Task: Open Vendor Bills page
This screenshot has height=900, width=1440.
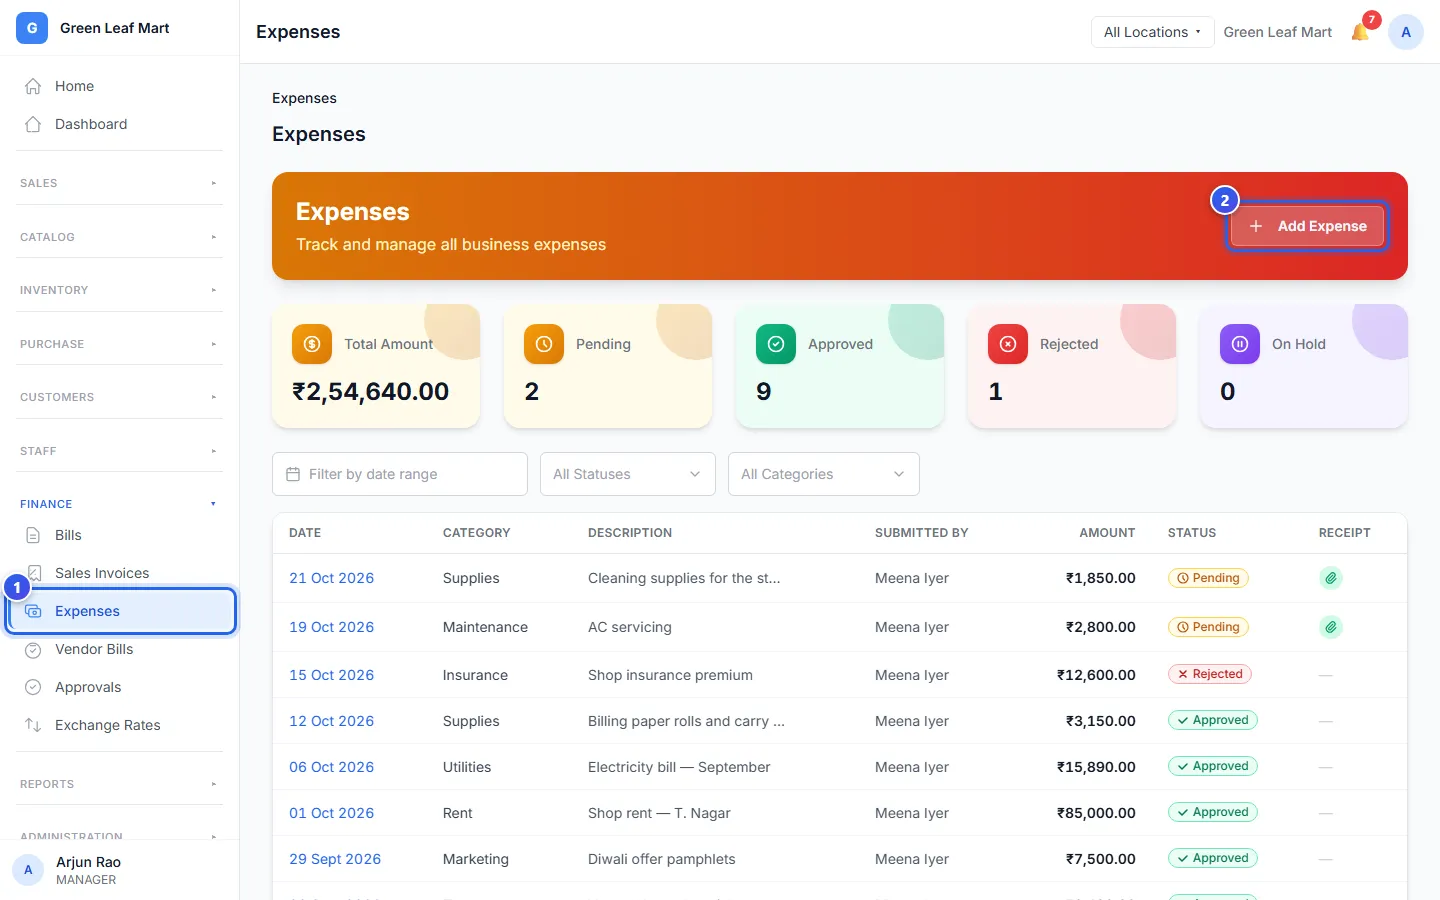Action: click(120, 649)
